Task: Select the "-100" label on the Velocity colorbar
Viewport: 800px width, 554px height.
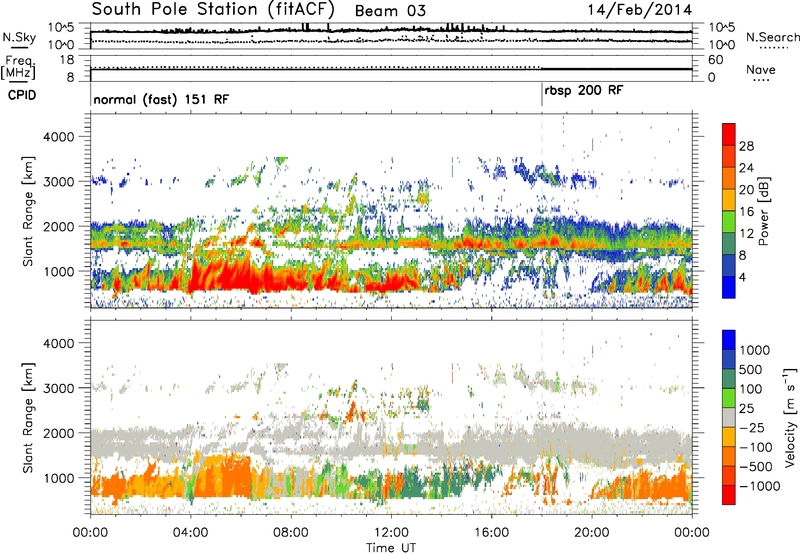Action: tap(756, 447)
